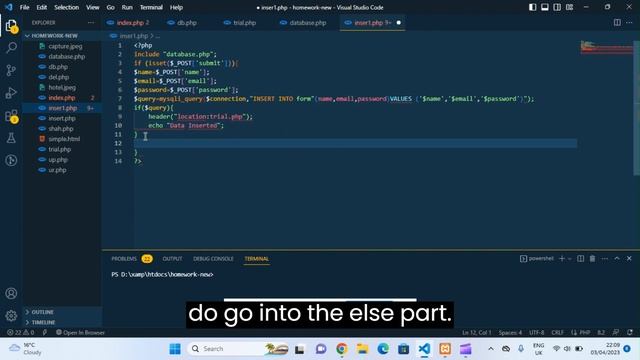Viewport: 640px width, 360px height.
Task: Change encoding via UTF-8 status item
Action: click(x=536, y=332)
